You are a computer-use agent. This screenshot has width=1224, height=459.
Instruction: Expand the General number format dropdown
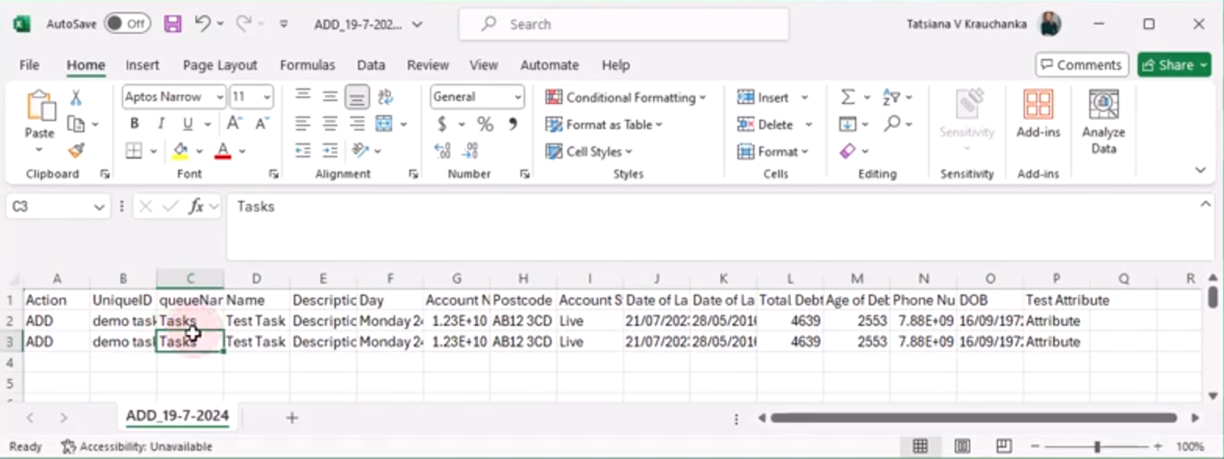(x=517, y=97)
